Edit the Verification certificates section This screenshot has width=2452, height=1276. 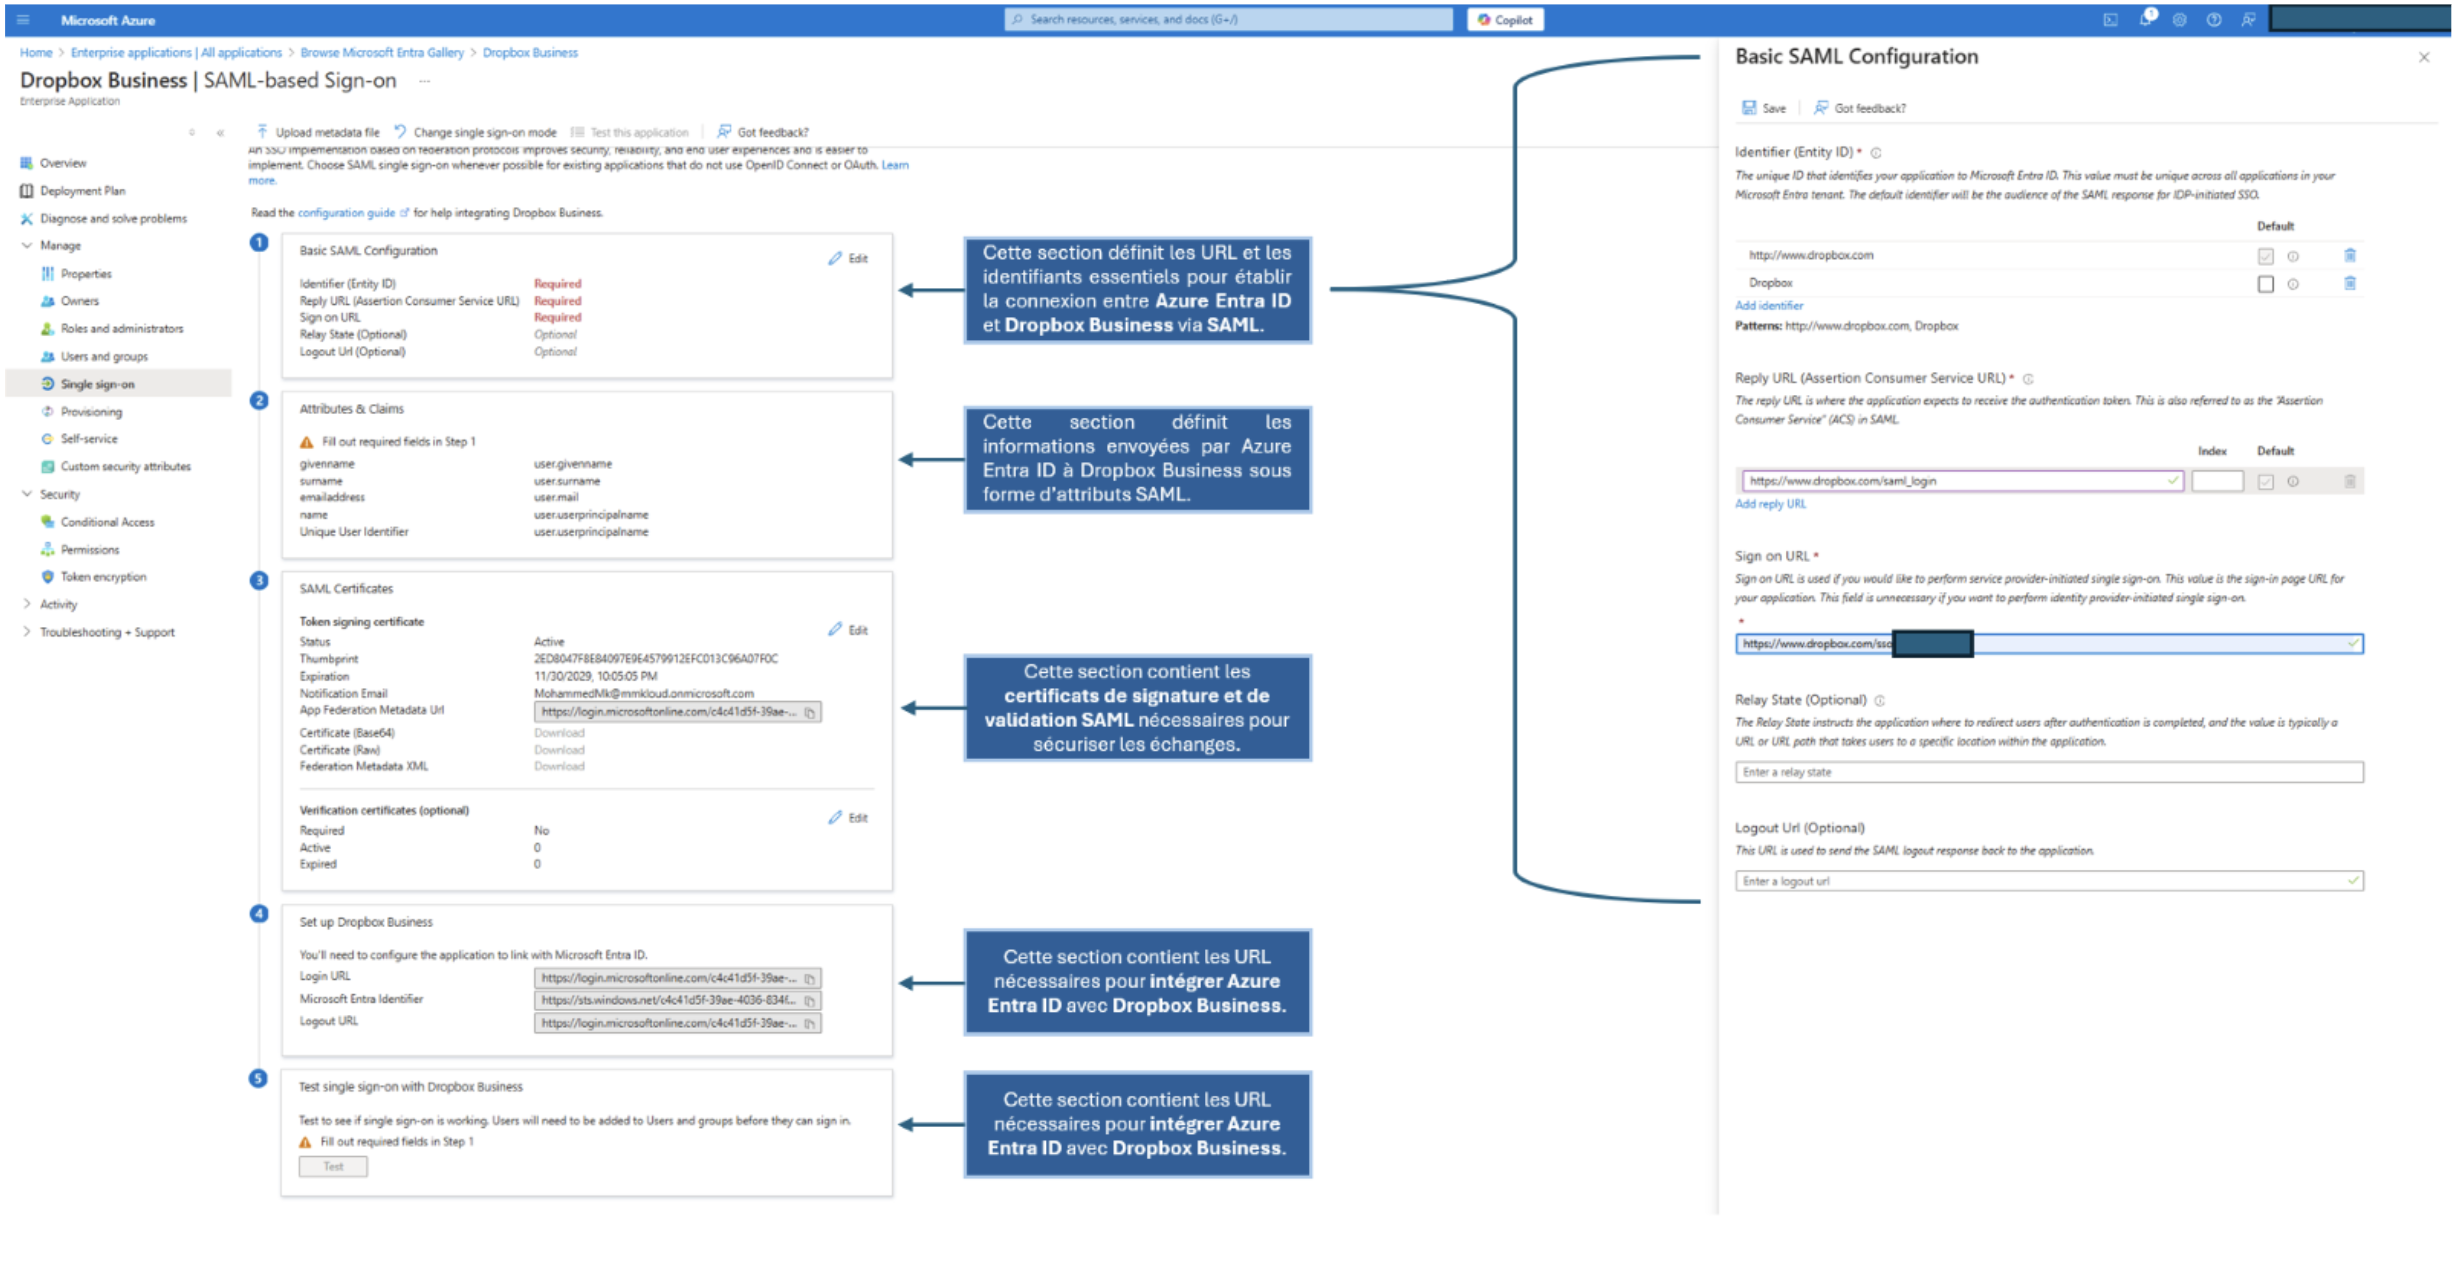pos(848,818)
